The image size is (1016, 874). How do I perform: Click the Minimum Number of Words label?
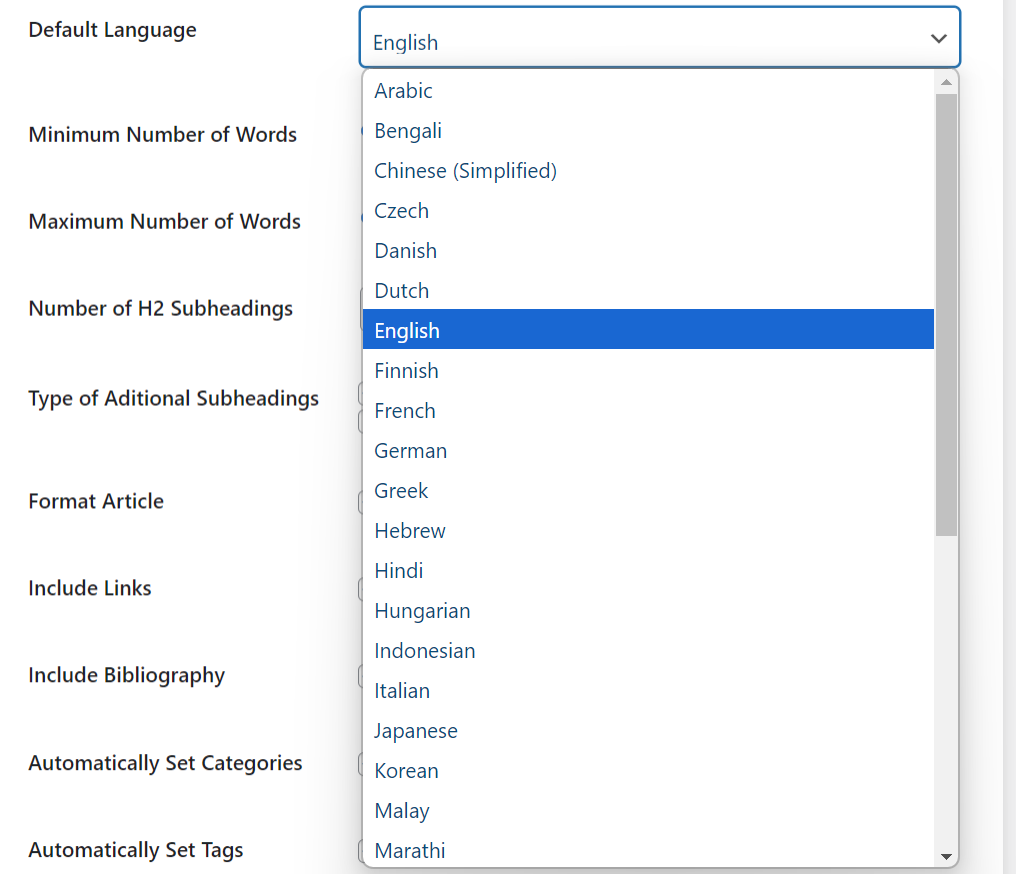pyautogui.click(x=163, y=135)
